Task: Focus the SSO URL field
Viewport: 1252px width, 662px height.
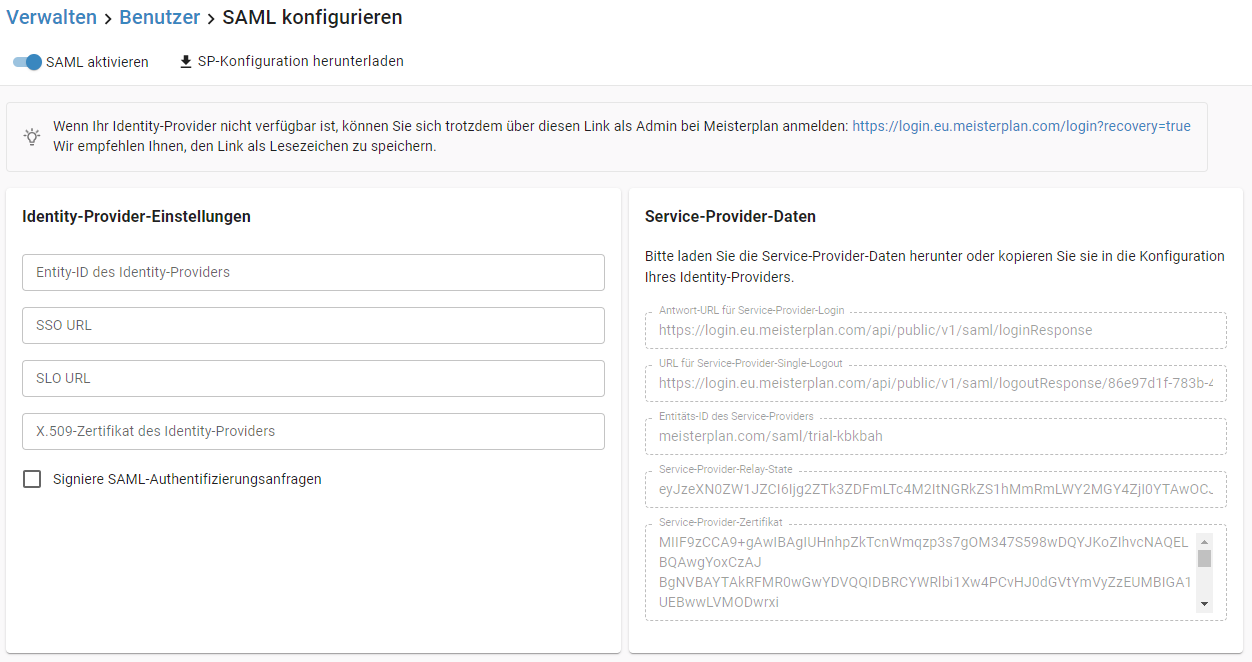Action: pyautogui.click(x=313, y=325)
